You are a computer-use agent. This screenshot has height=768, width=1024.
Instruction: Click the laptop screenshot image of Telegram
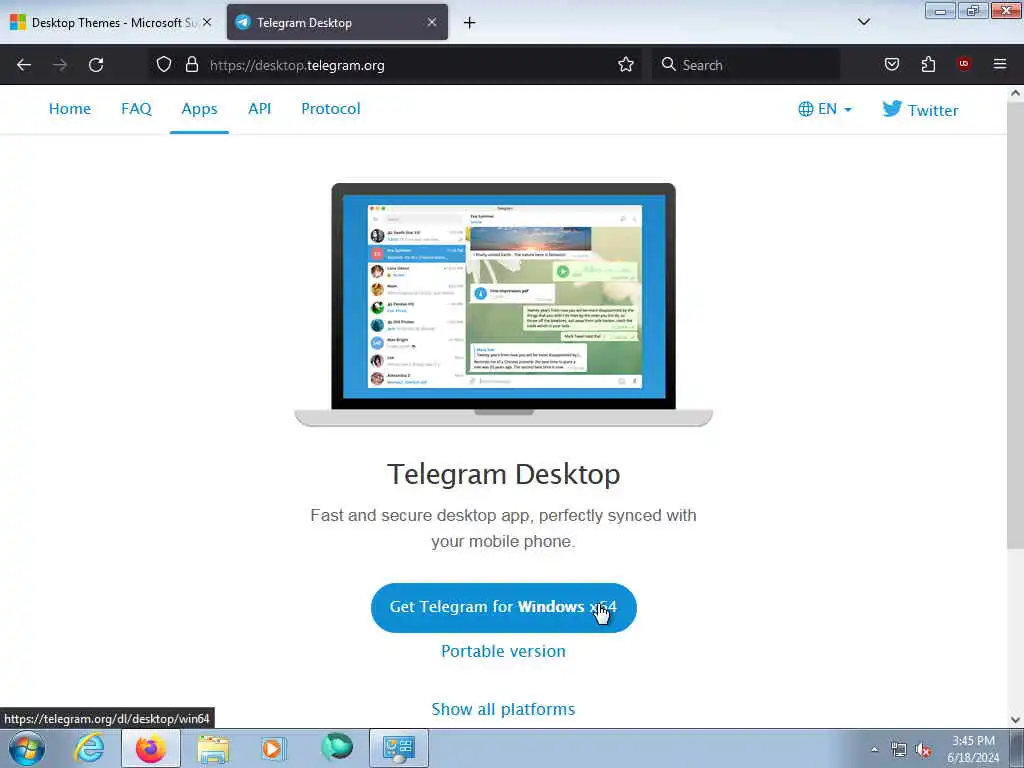(x=504, y=304)
